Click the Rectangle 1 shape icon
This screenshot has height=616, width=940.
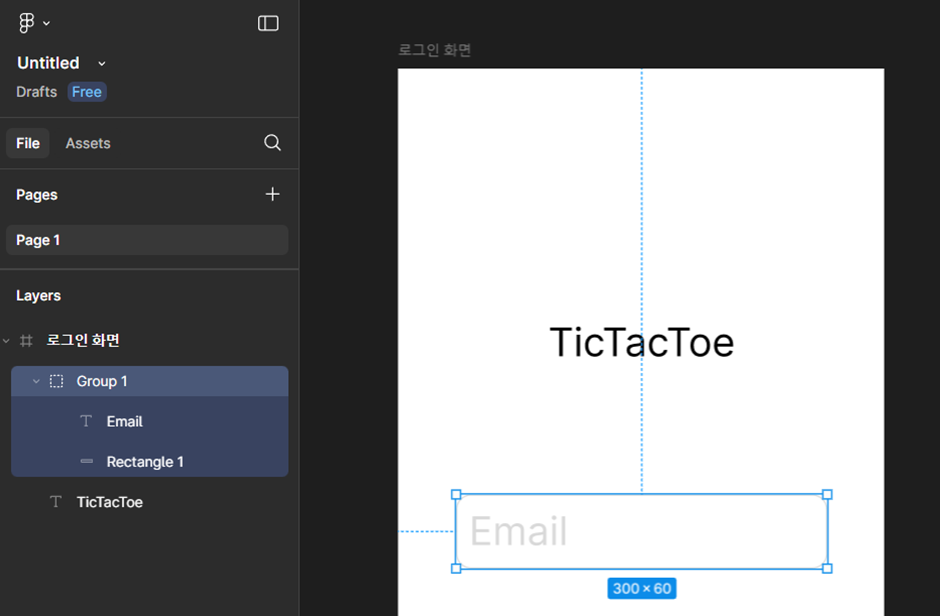[x=87, y=461]
